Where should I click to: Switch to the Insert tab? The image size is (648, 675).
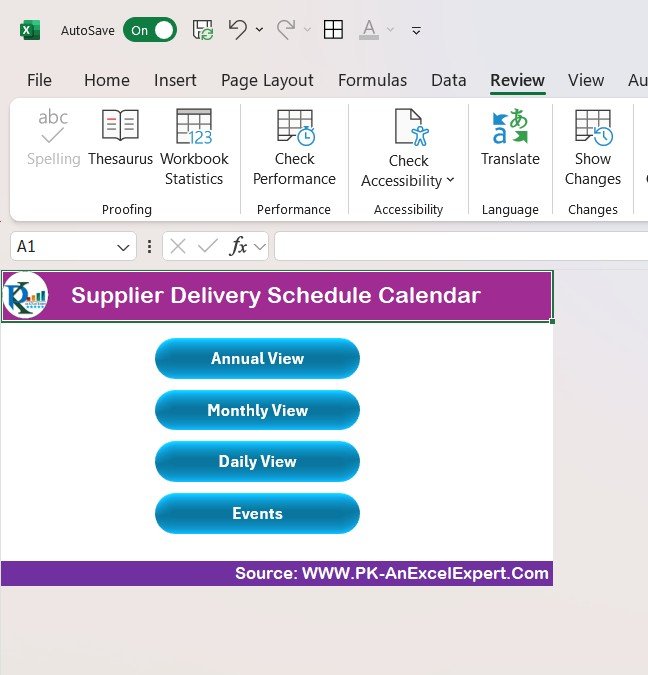(175, 80)
